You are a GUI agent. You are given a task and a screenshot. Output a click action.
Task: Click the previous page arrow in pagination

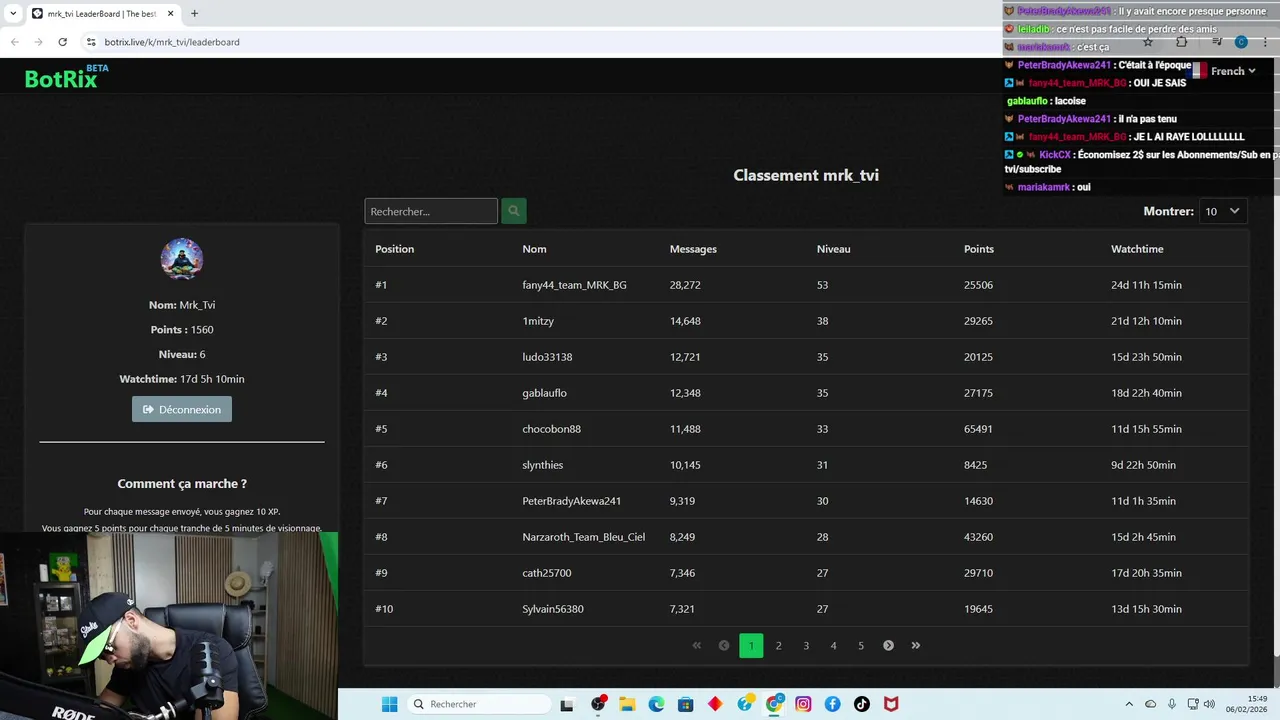point(724,645)
